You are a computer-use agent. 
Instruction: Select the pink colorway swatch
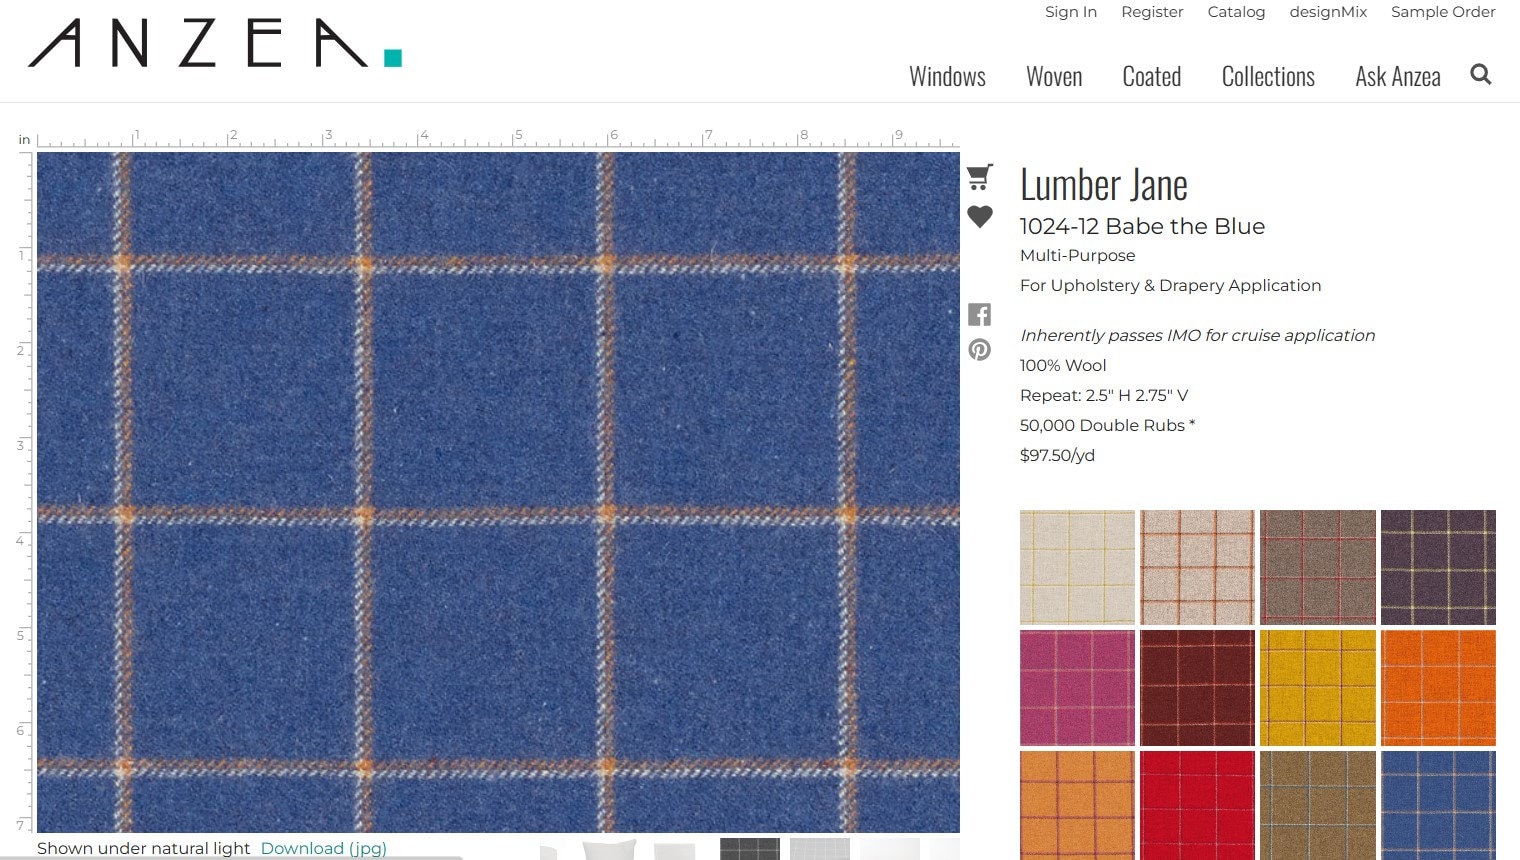click(1077, 688)
